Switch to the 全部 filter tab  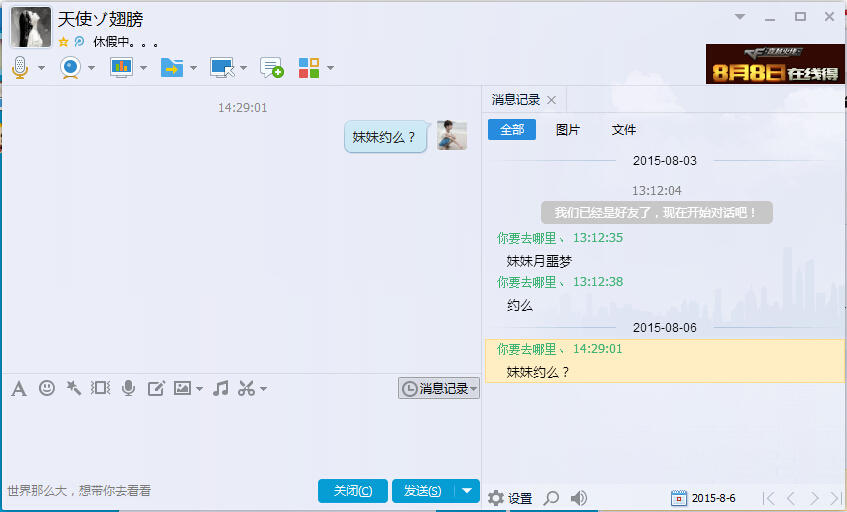click(x=512, y=130)
